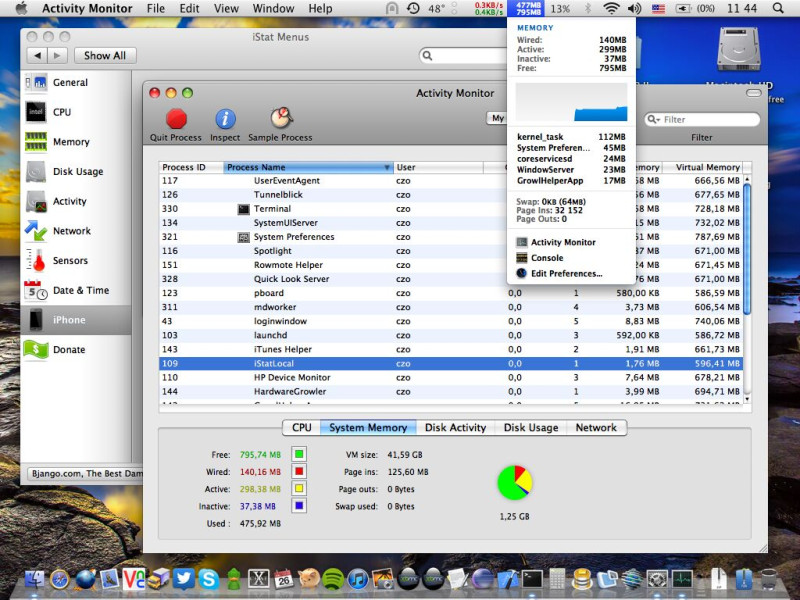Image resolution: width=800 pixels, height=600 pixels.
Task: Click Donate in the iStat Menus sidebar
Action: (55, 349)
